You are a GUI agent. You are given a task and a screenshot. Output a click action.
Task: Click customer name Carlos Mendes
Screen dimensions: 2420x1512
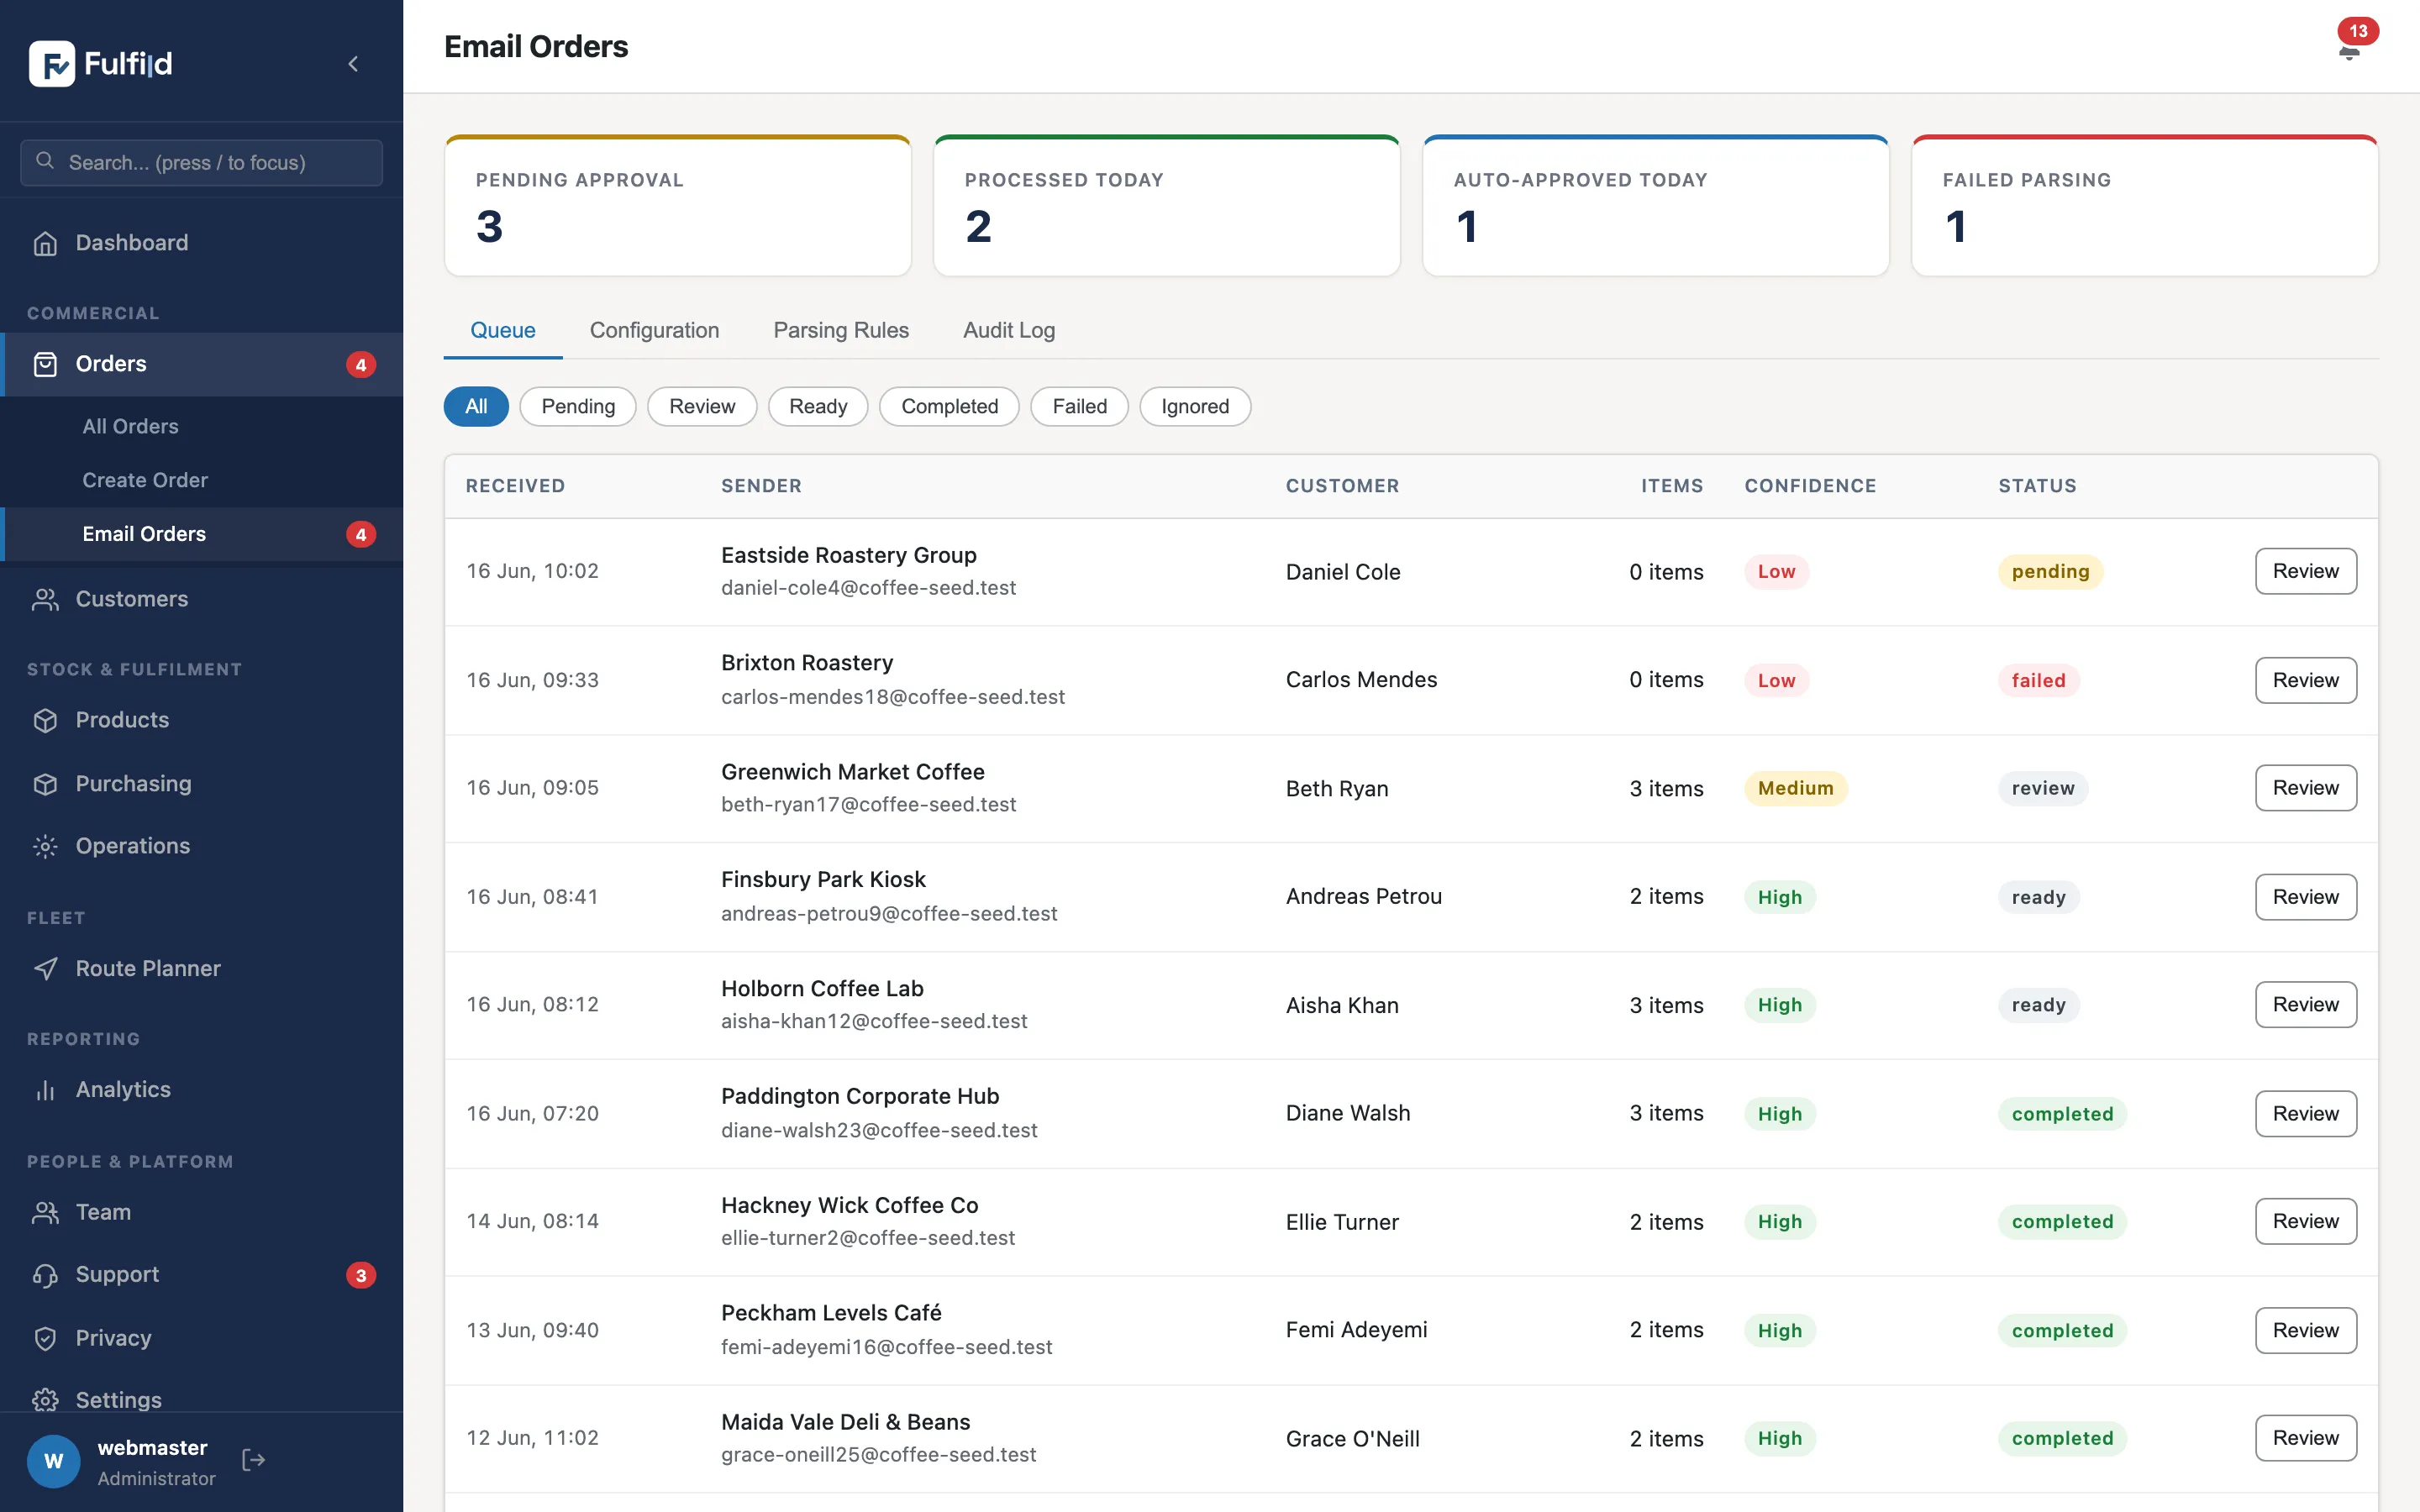[x=1361, y=680]
